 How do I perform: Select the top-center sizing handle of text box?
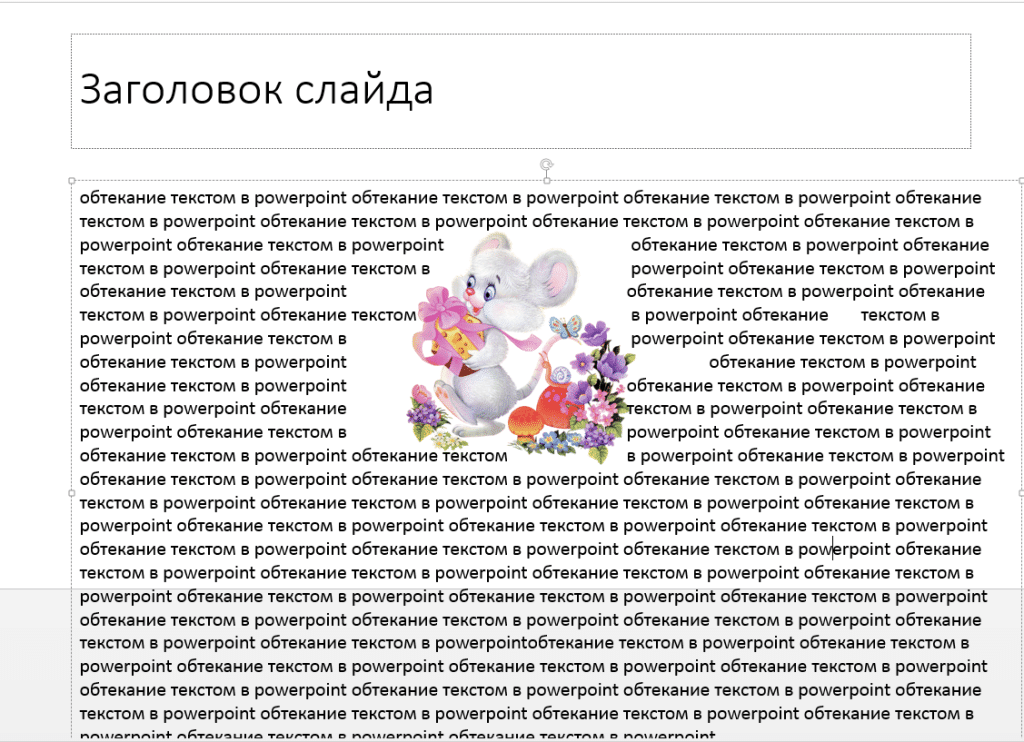pyautogui.click(x=547, y=181)
